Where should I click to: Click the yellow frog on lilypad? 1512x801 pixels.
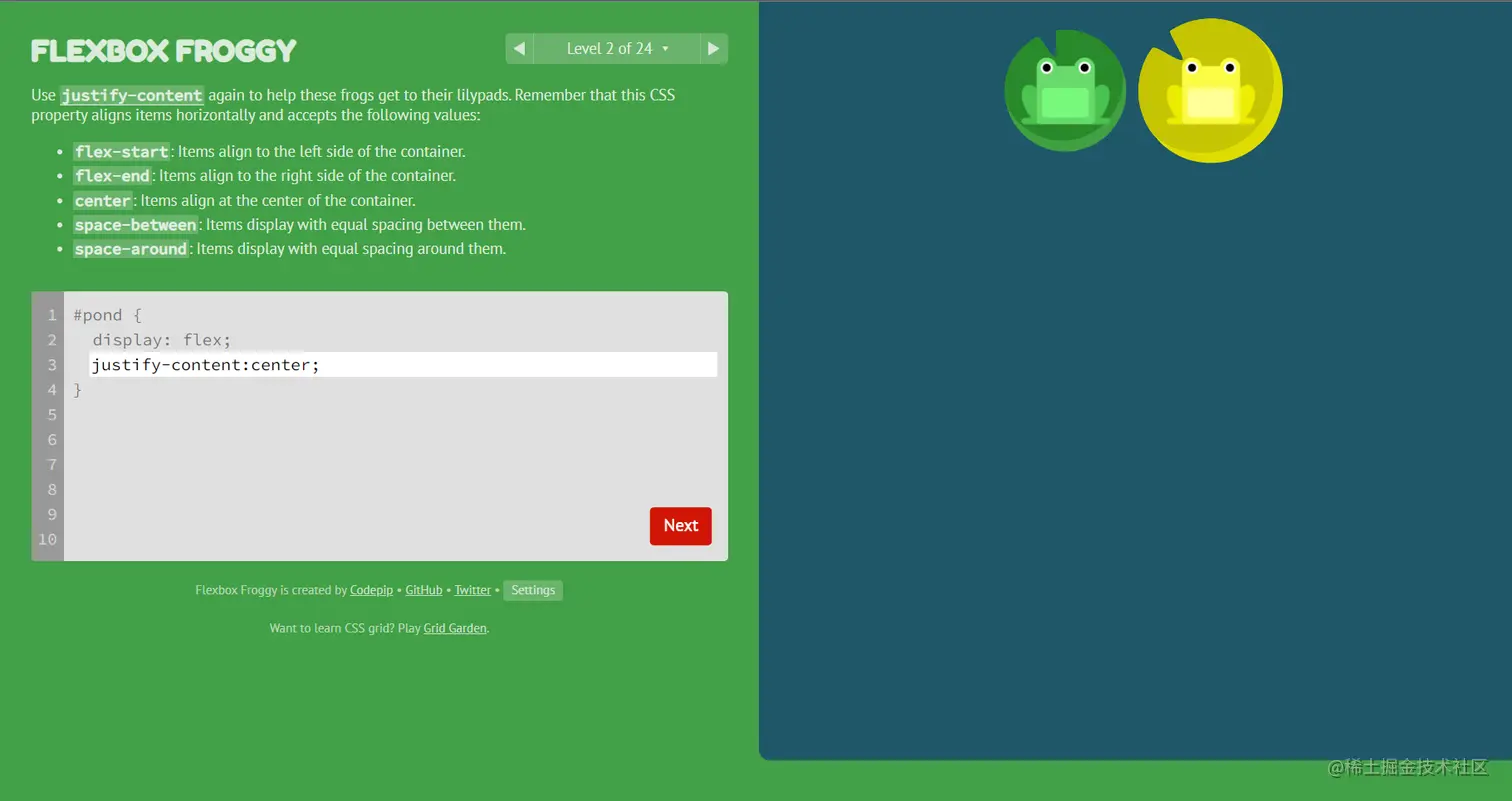[x=1210, y=91]
